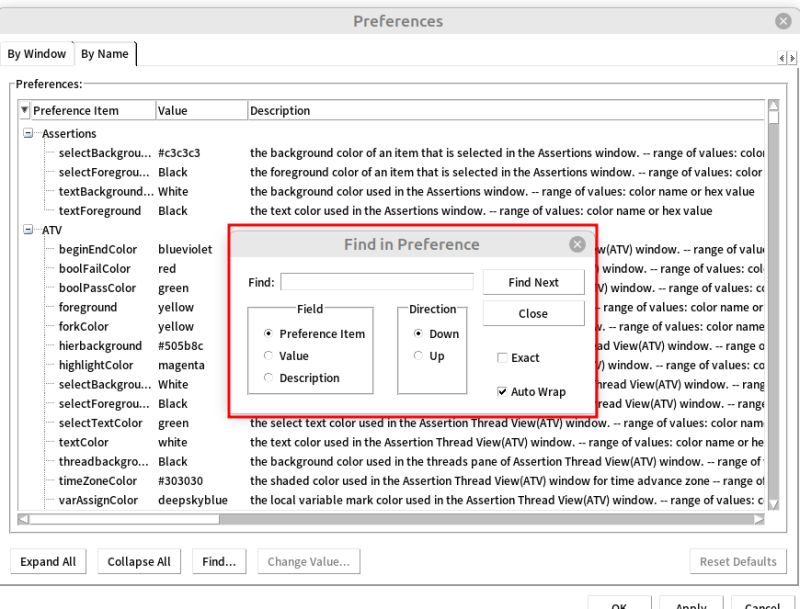Select the timeZoneColor row
Image resolution: width=800 pixels, height=609 pixels.
tap(391, 481)
